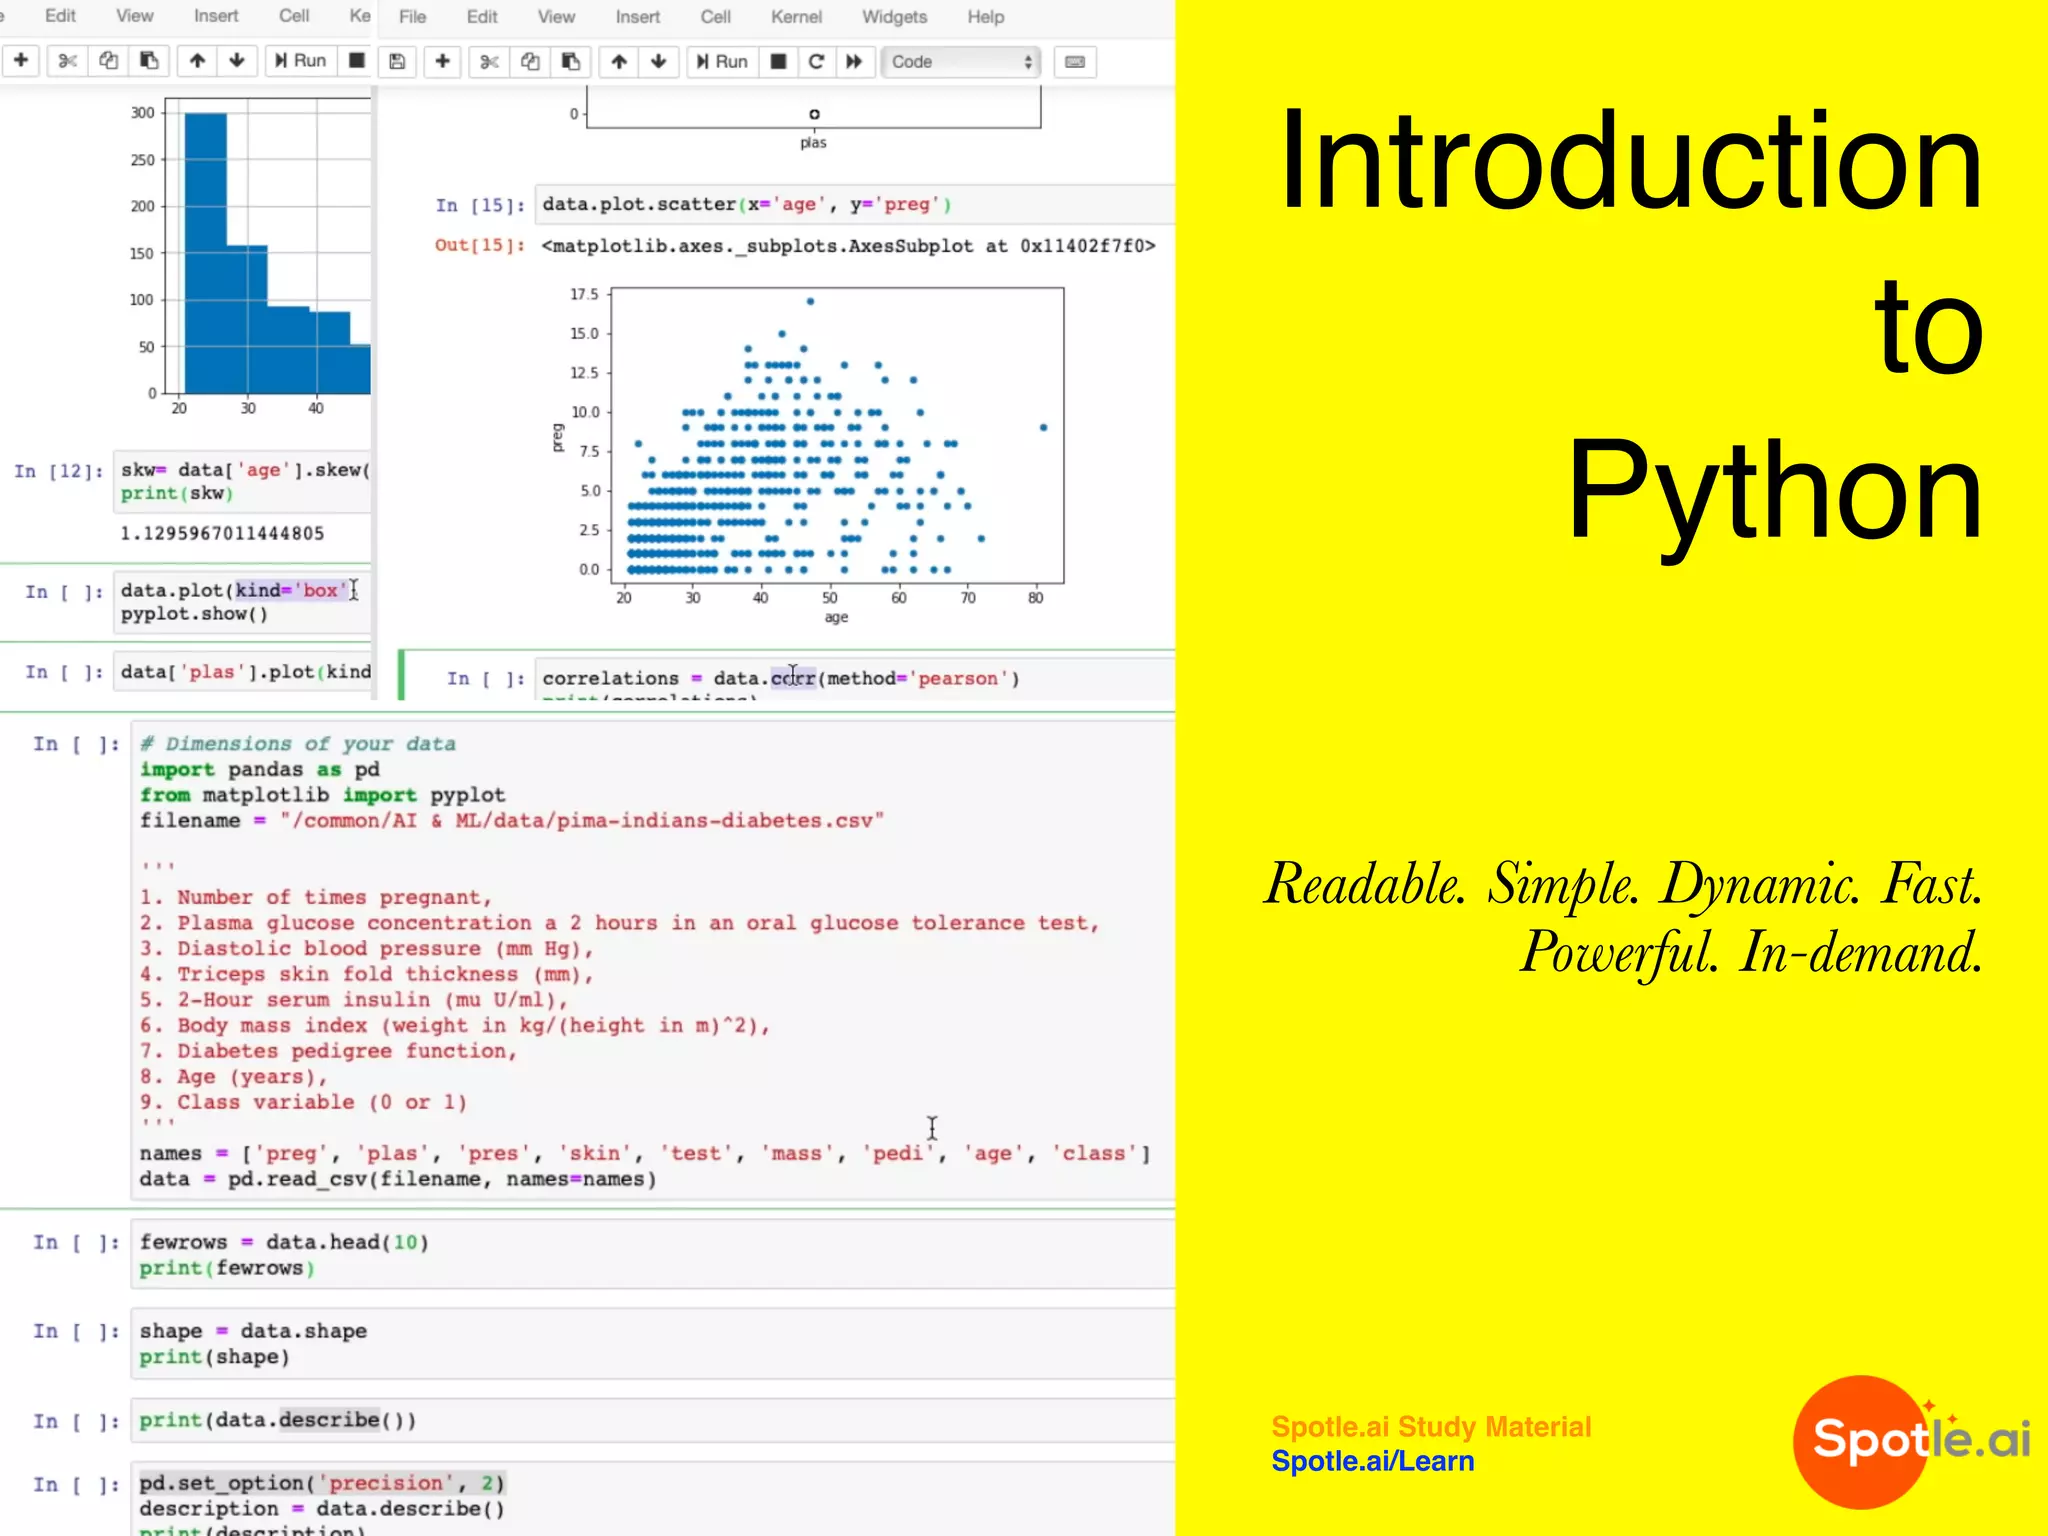
Task: Click the paste icon in the left-most toolbar
Action: click(149, 61)
